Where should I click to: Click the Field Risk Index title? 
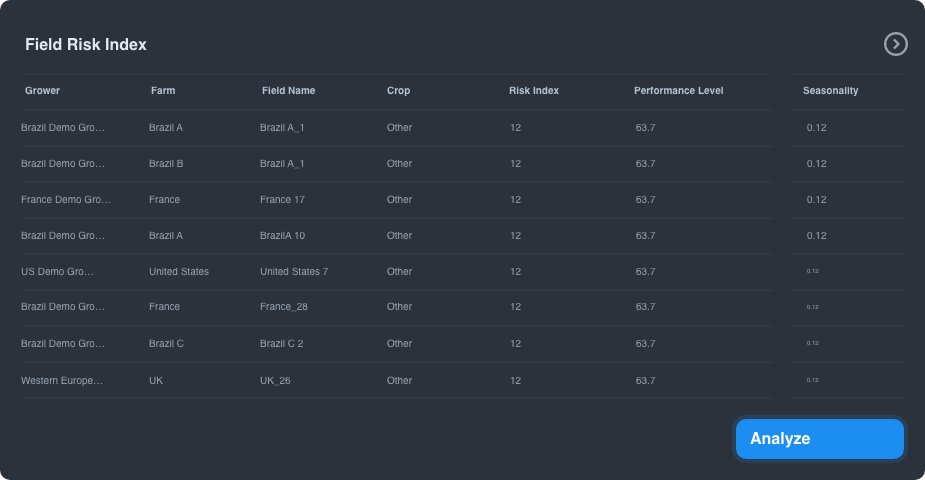86,45
